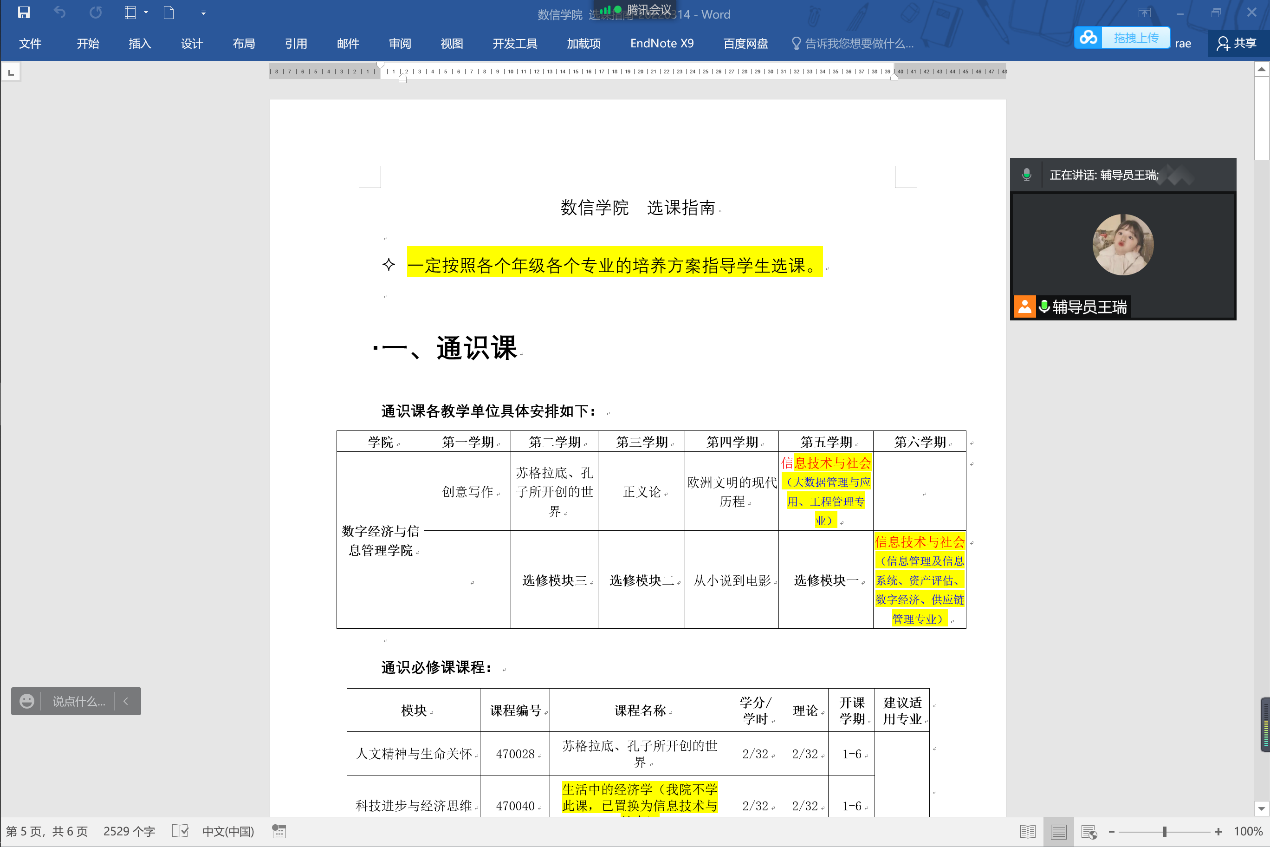The height and width of the screenshot is (847, 1270).
Task: Click the spelling proofing check icon in status bar
Action: [x=180, y=831]
